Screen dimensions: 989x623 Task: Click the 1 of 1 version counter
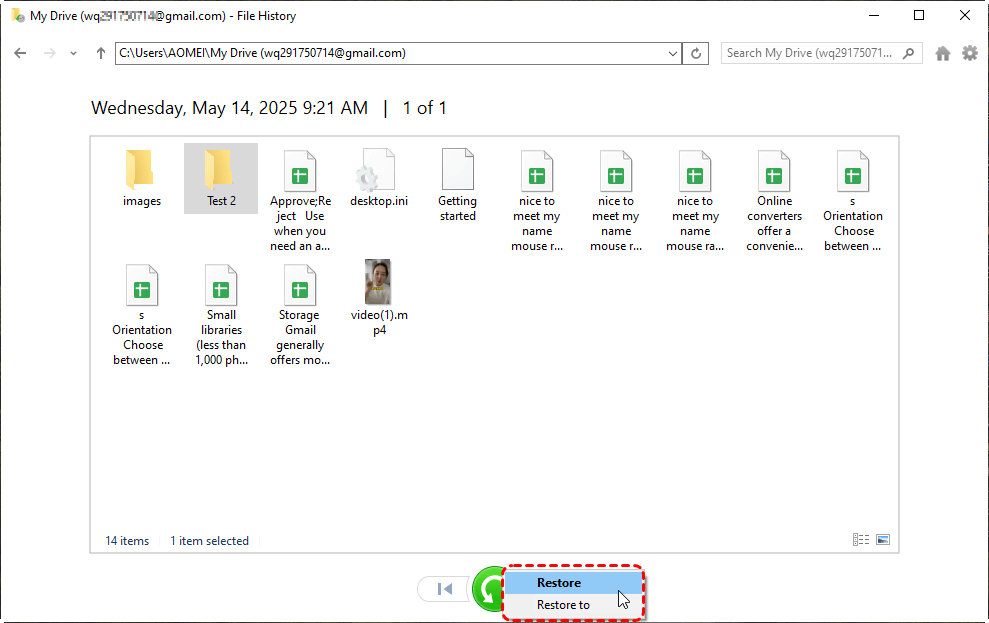[424, 108]
